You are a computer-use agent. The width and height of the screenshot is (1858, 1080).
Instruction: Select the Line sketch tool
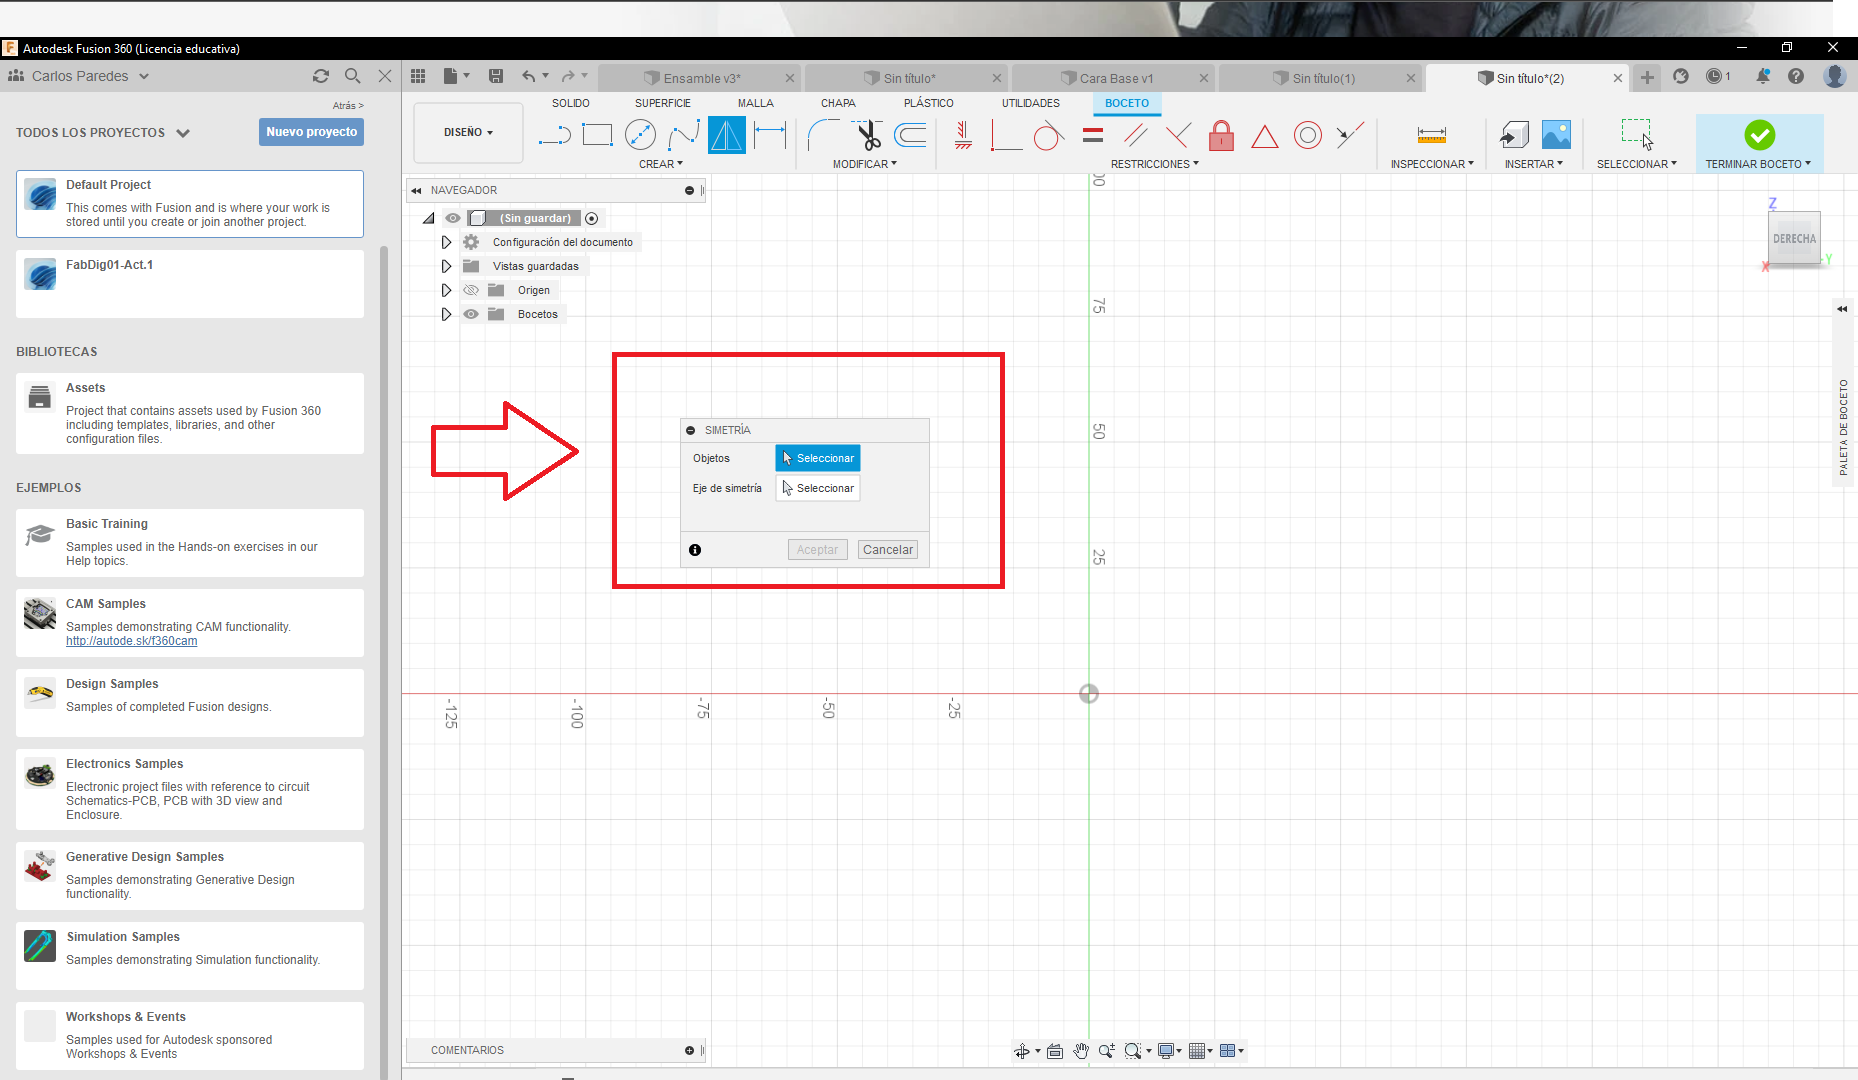(554, 135)
